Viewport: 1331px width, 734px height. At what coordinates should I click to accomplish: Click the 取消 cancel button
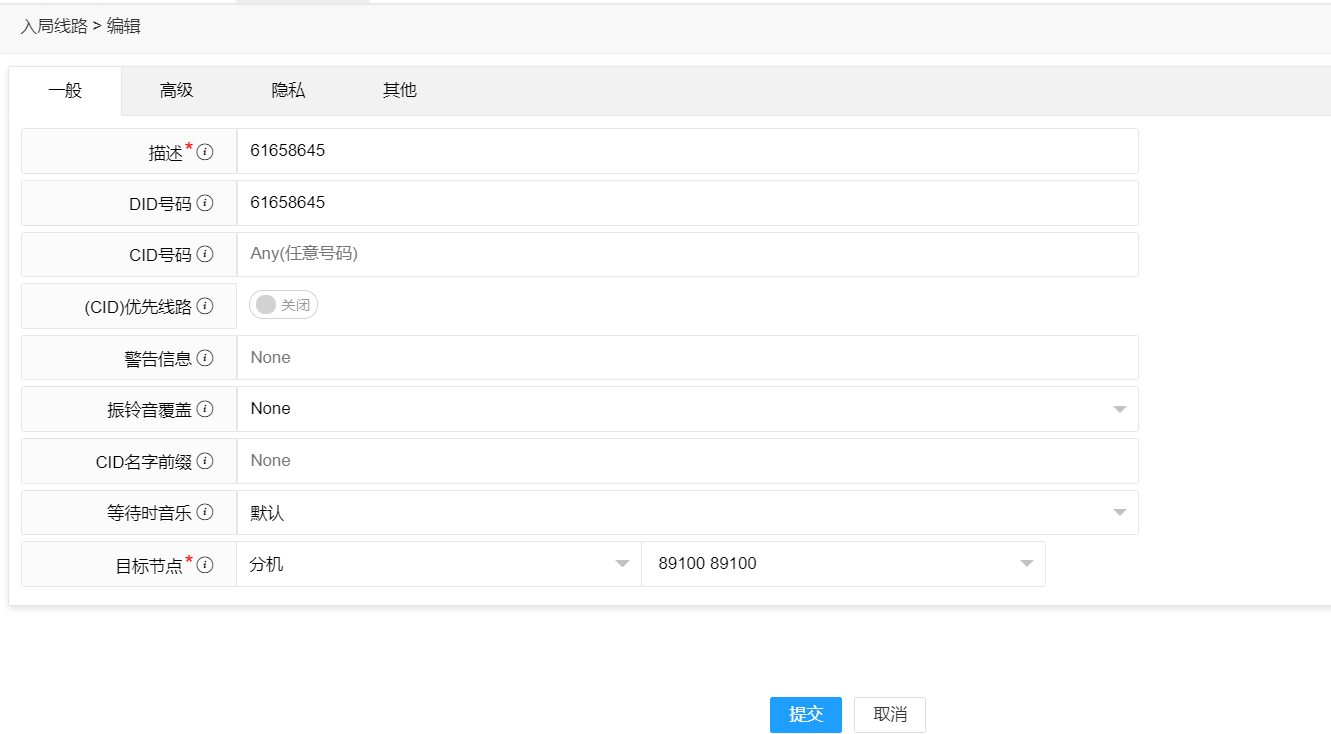888,714
